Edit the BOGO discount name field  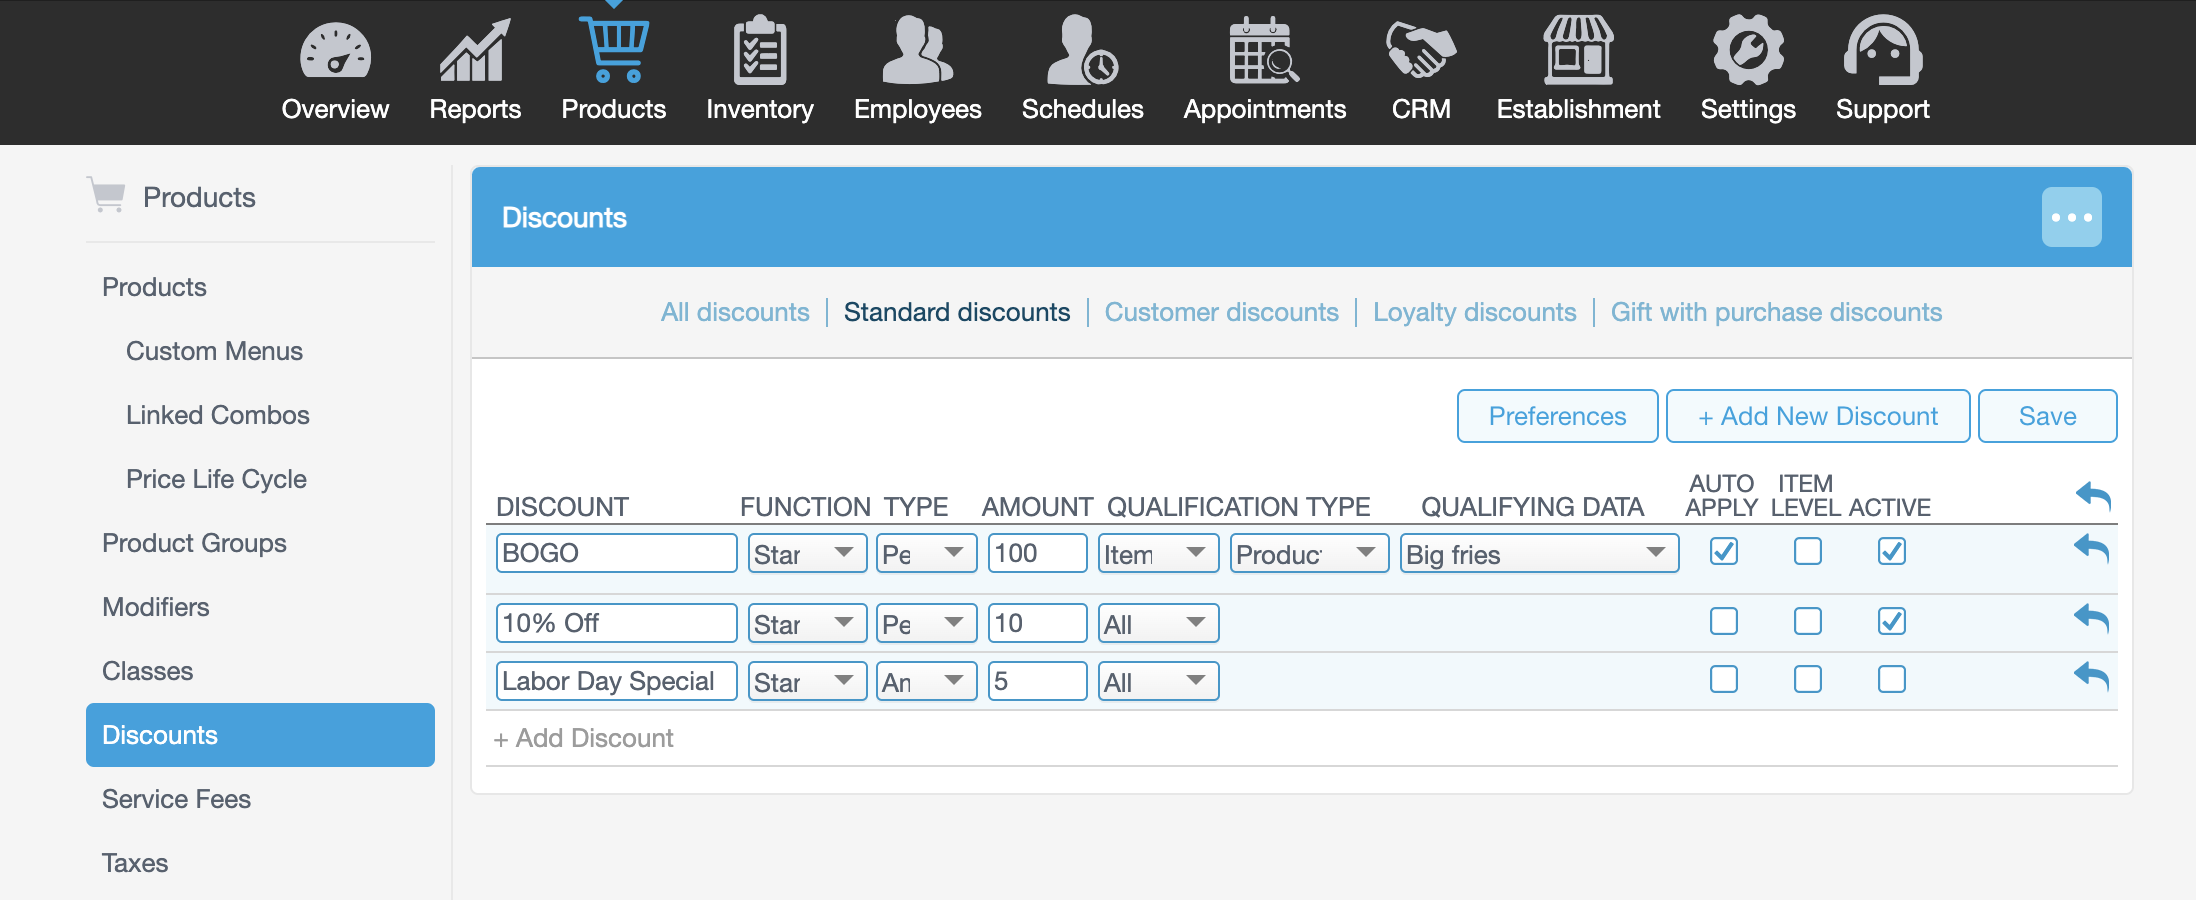tap(616, 552)
